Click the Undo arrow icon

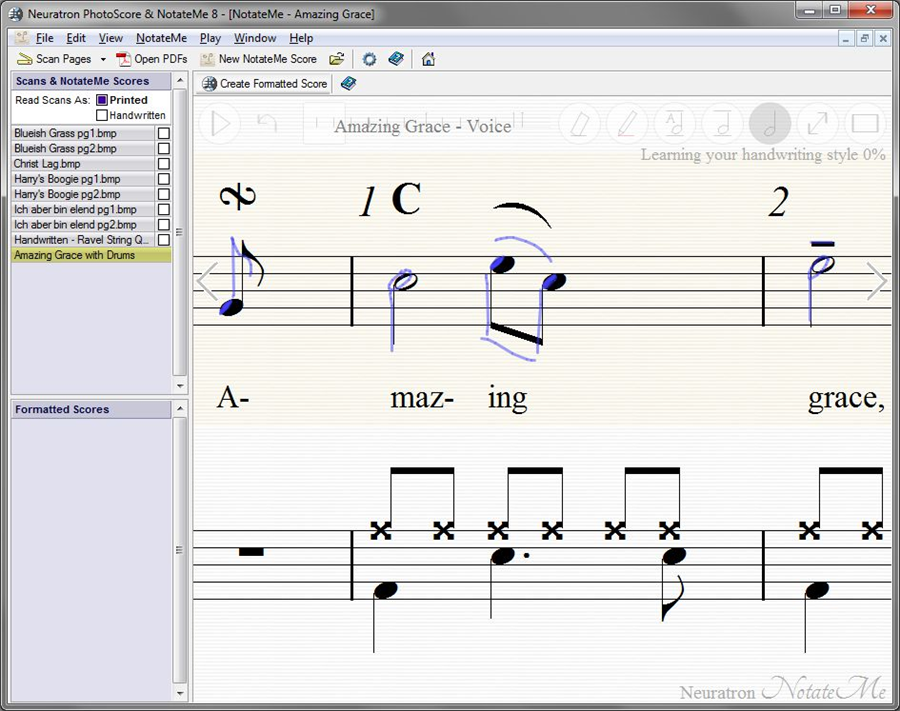point(267,124)
